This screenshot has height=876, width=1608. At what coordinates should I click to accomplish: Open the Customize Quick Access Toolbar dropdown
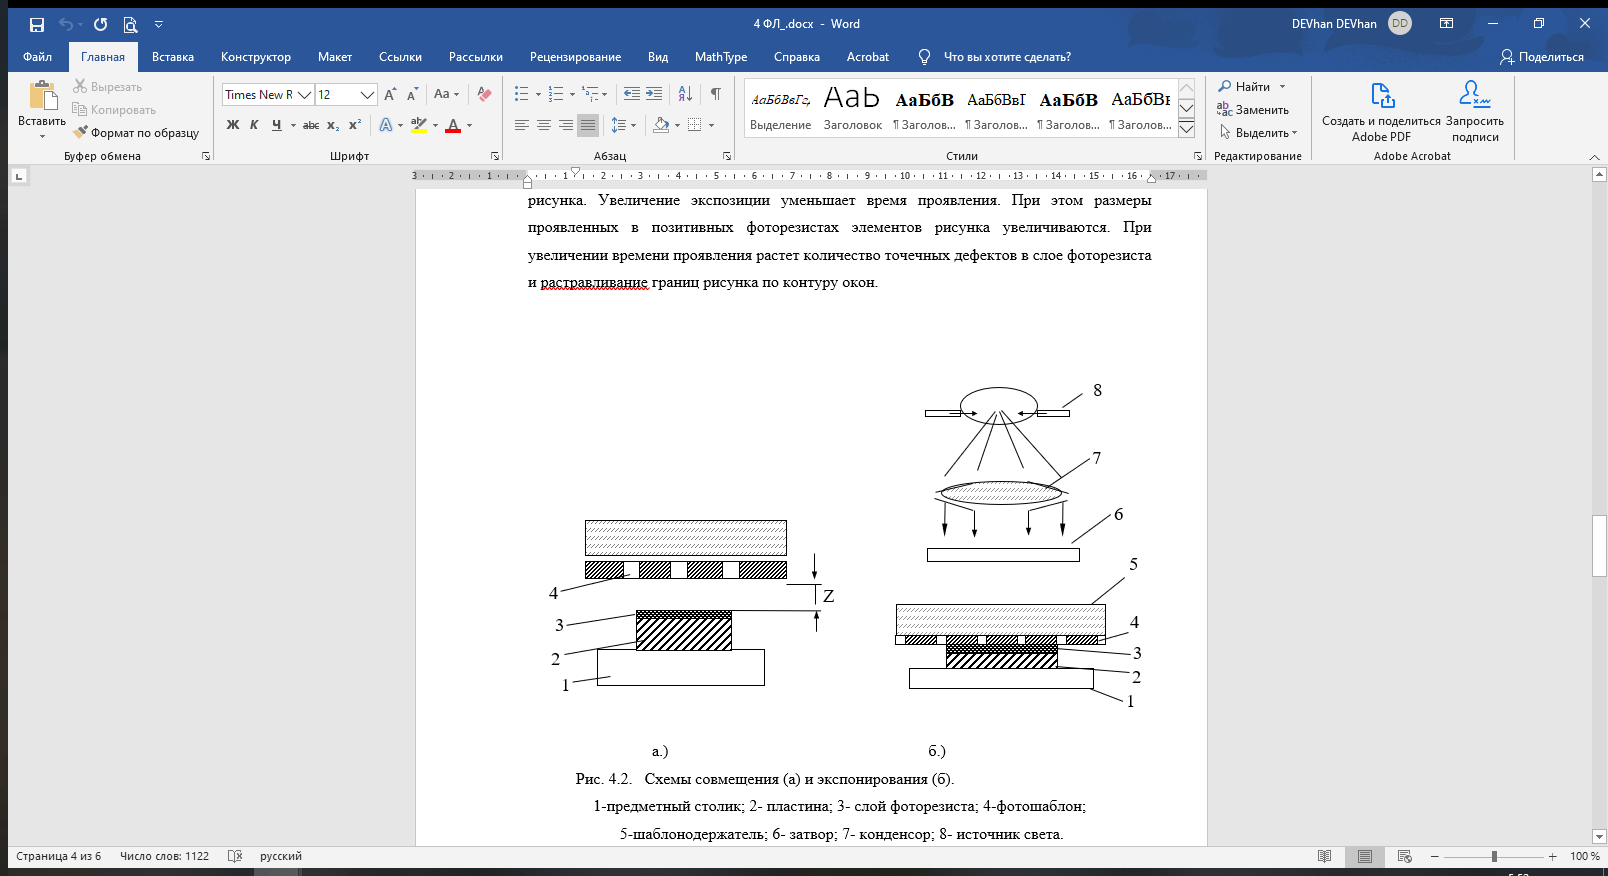click(158, 24)
